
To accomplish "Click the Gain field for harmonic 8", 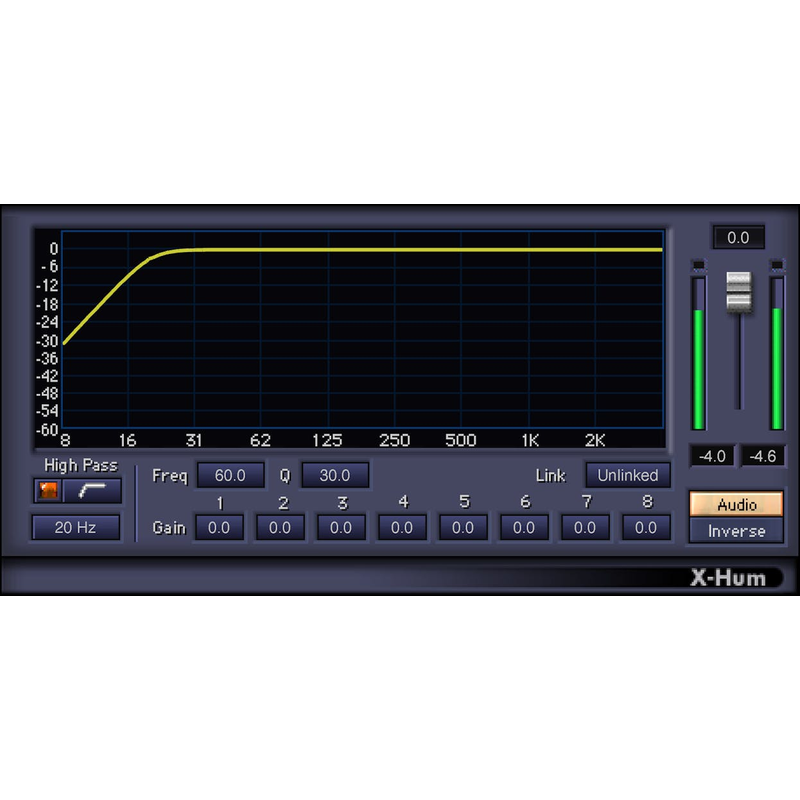I will (x=646, y=528).
